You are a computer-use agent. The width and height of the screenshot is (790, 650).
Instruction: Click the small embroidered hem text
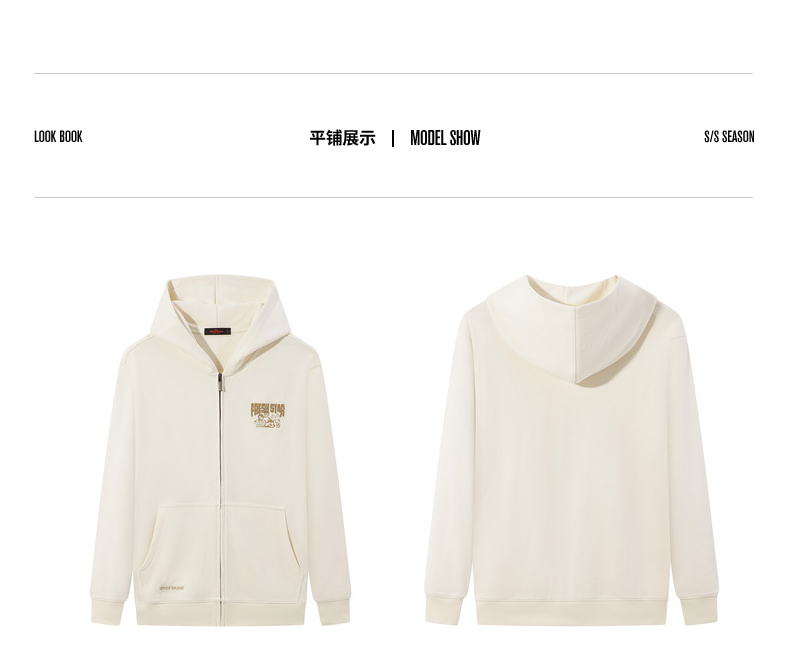pos(172,588)
